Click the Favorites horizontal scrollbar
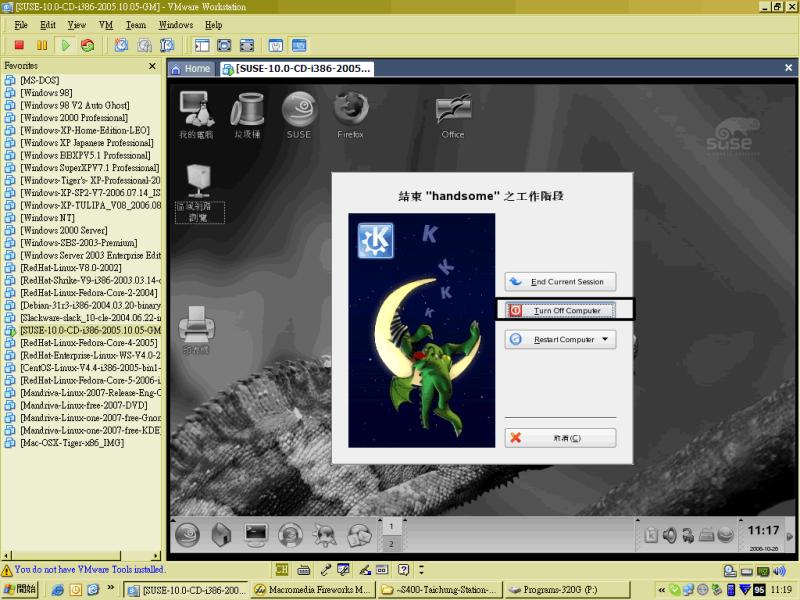Image resolution: width=800 pixels, height=600 pixels. pos(82,556)
